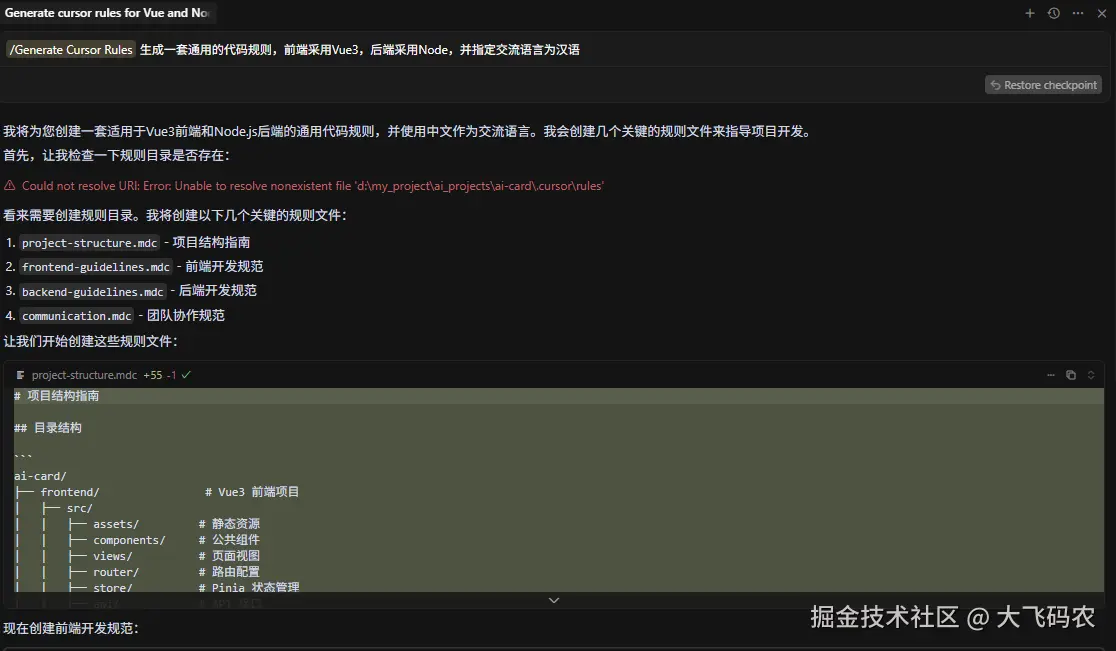Viewport: 1116px width, 651px height.
Task: Click the prompt text mentioning Vue3 and Node
Action: click(359, 50)
